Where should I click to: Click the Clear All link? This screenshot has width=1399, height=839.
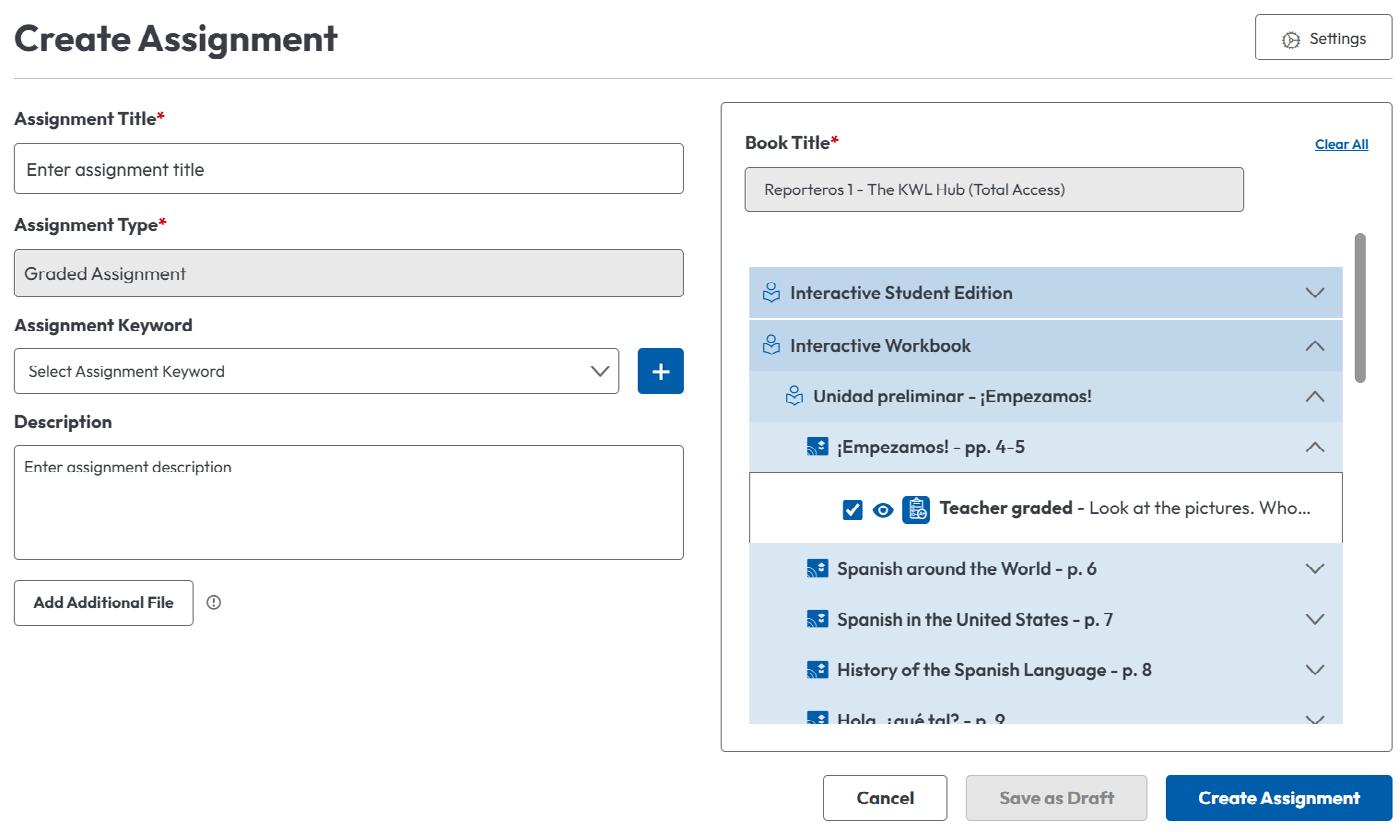(1341, 144)
